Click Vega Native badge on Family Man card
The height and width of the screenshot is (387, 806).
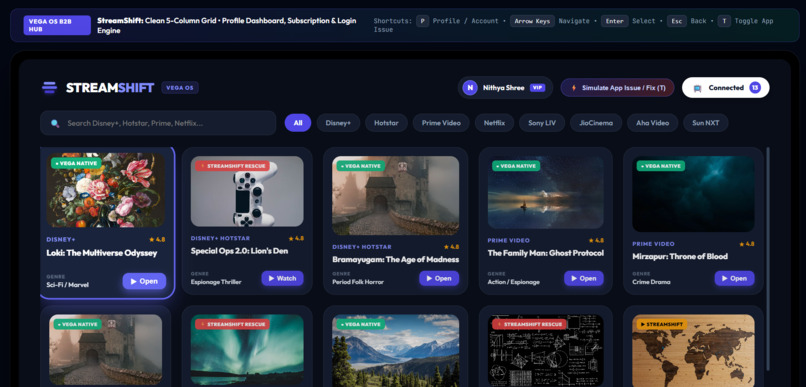click(516, 166)
